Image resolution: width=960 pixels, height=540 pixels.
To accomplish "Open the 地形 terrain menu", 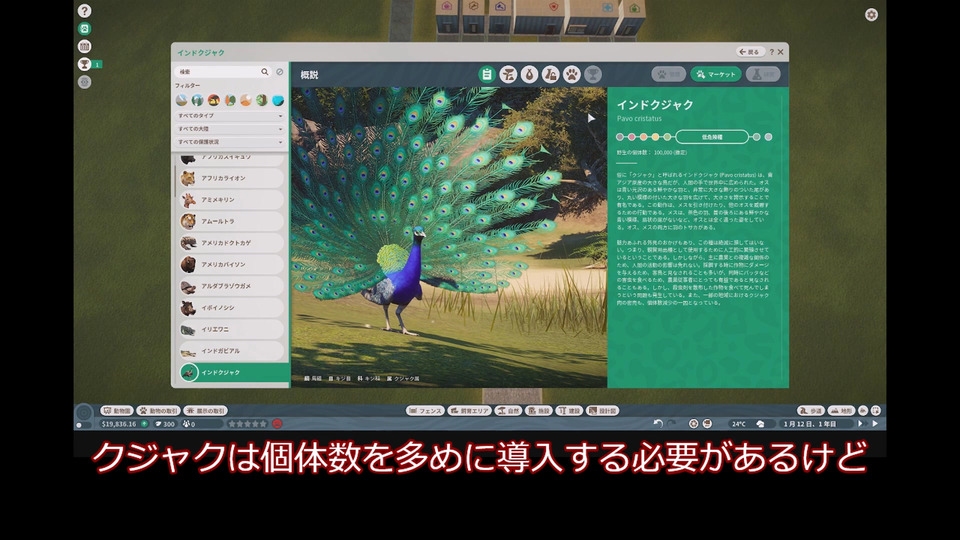I will click(x=841, y=411).
